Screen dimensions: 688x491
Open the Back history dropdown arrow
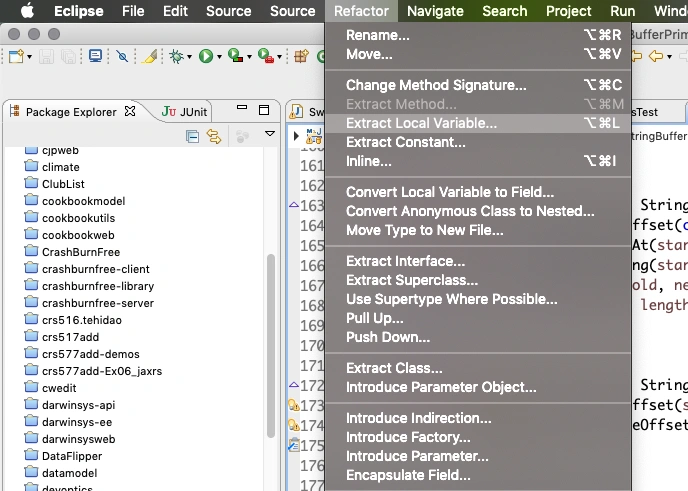(669, 57)
